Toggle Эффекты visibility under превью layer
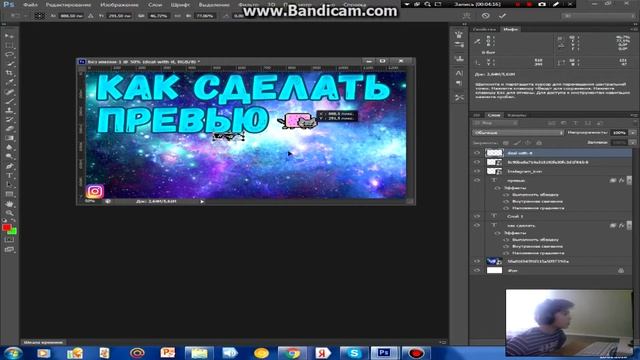 coord(498,188)
